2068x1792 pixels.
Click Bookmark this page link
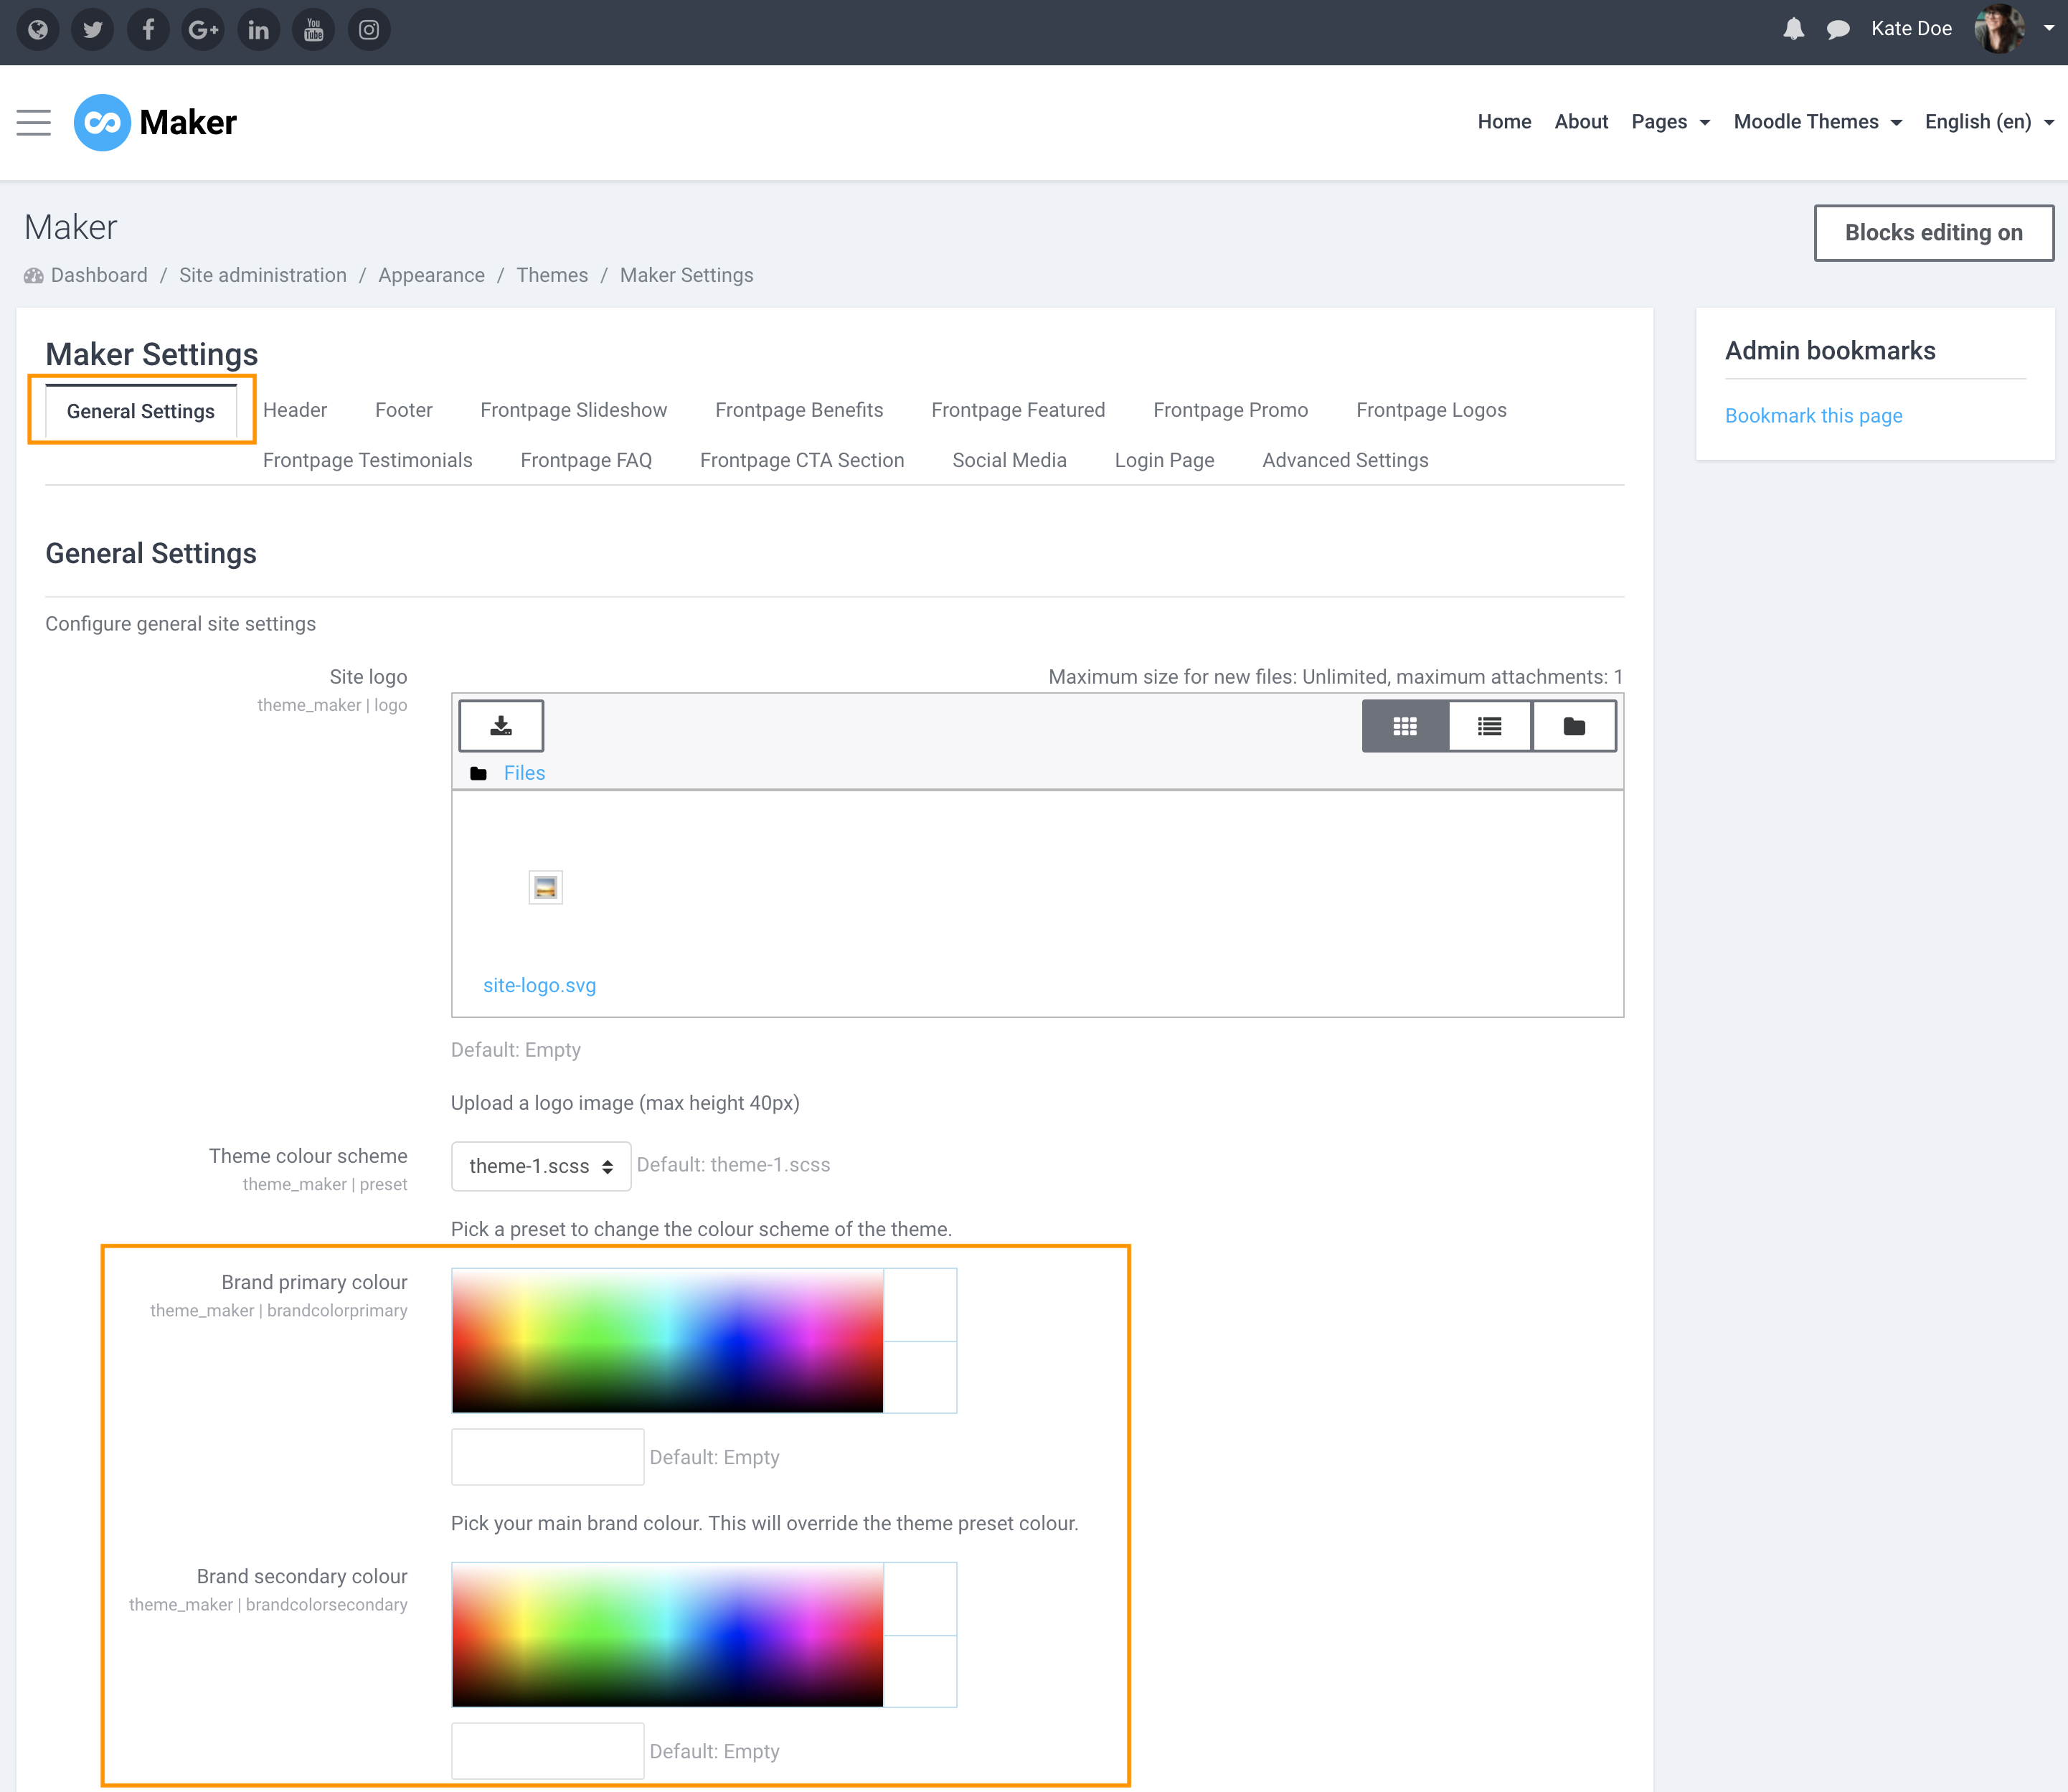(x=1815, y=415)
